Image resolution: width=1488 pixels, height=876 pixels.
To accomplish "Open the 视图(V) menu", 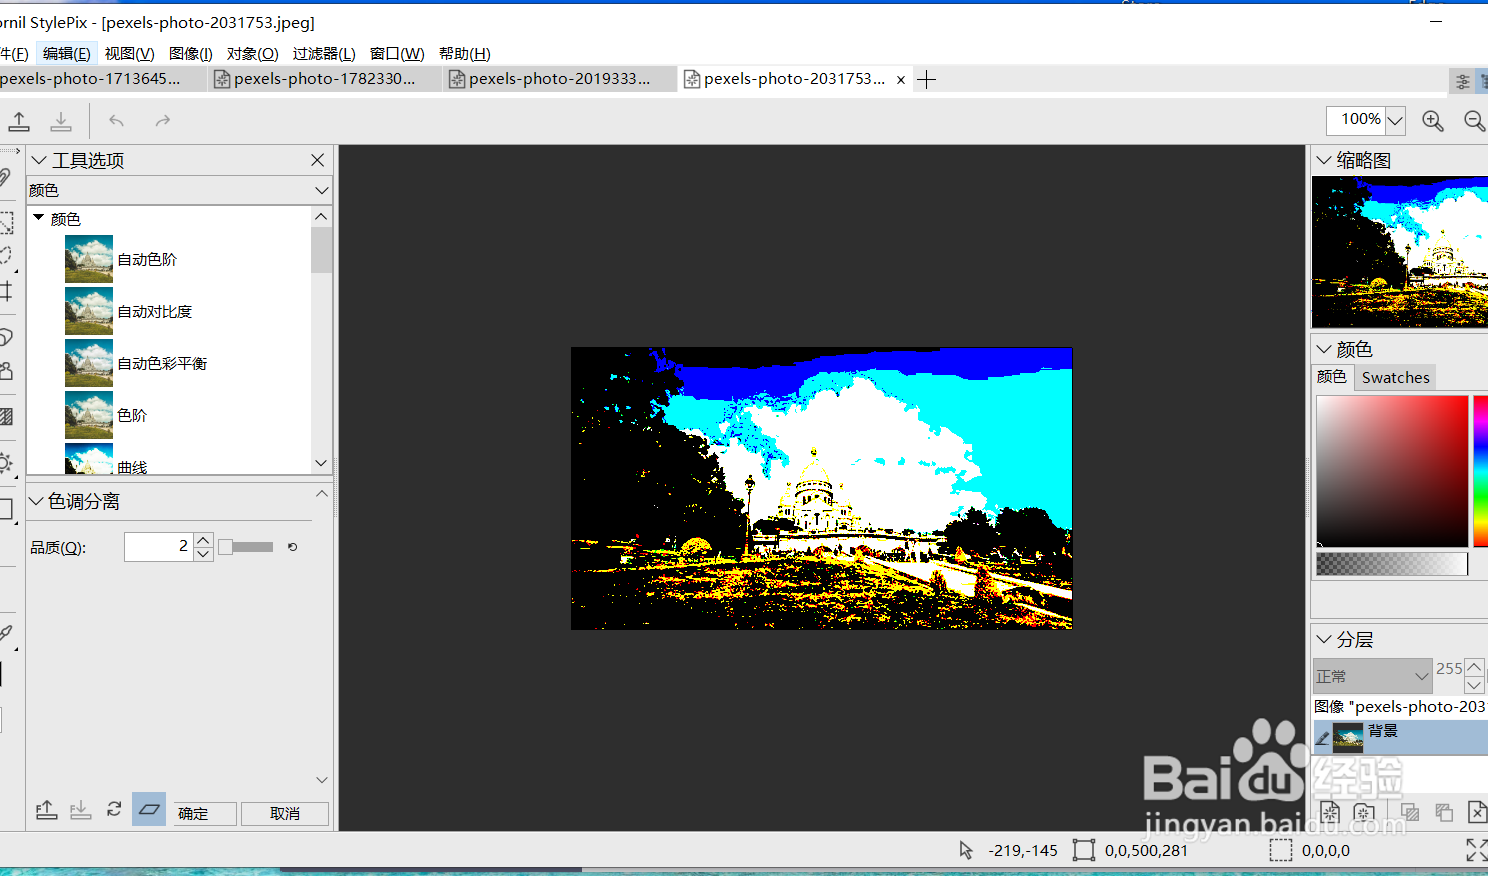I will pyautogui.click(x=129, y=53).
